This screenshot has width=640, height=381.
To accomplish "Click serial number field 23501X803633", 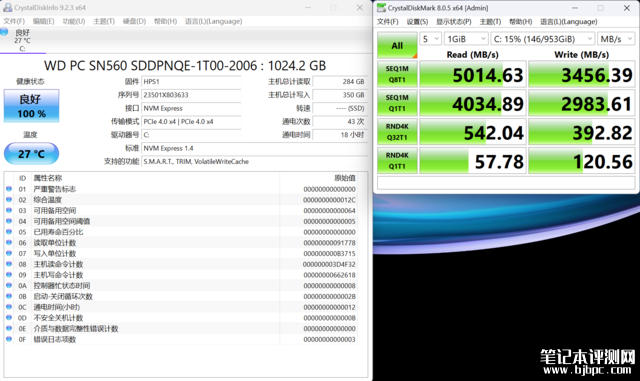I will [191, 95].
